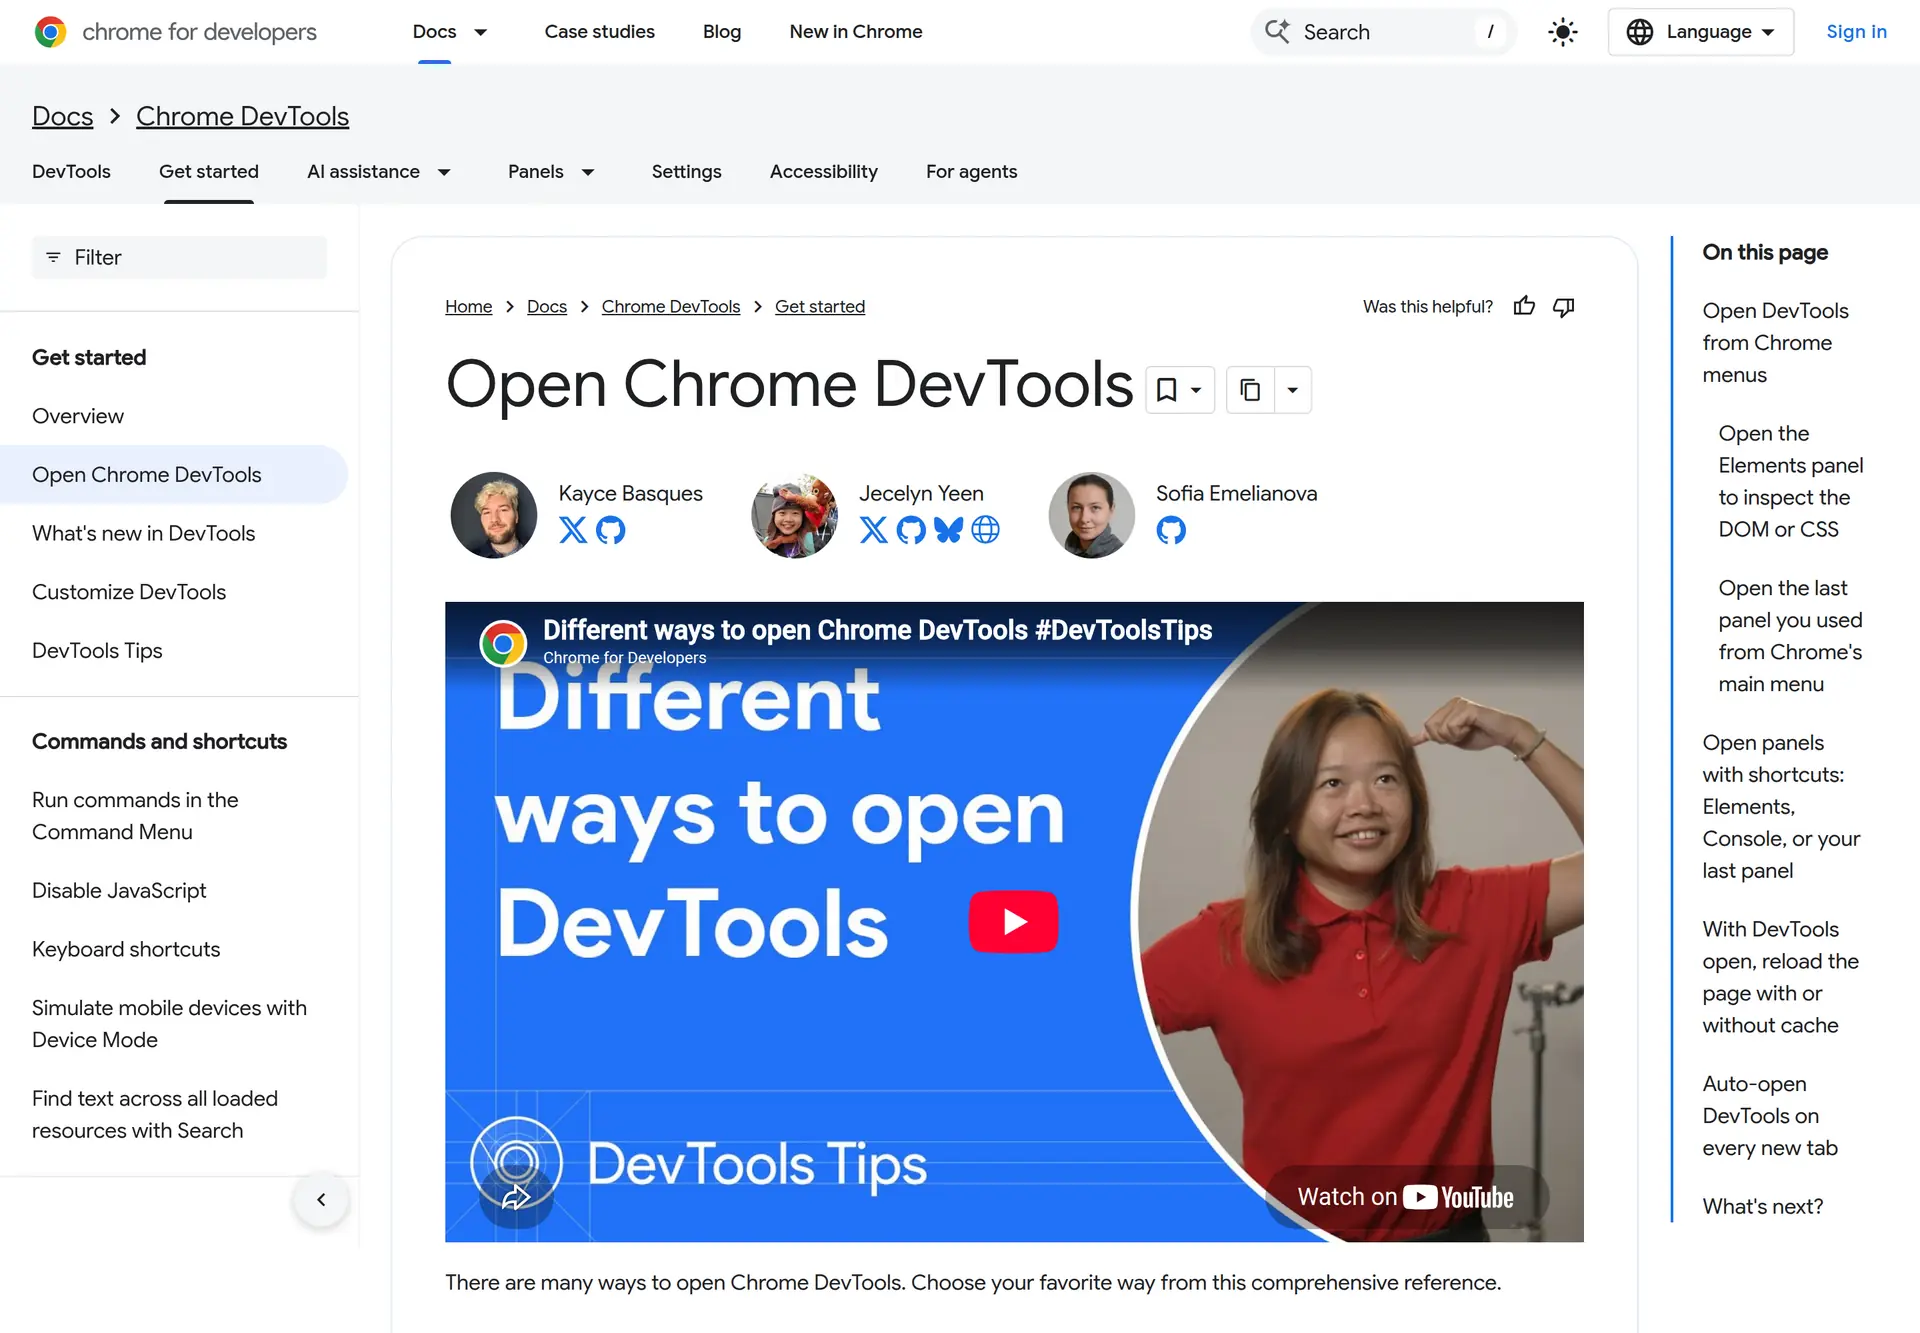
Task: Jump to reload the page with cache section
Action: click(1780, 978)
